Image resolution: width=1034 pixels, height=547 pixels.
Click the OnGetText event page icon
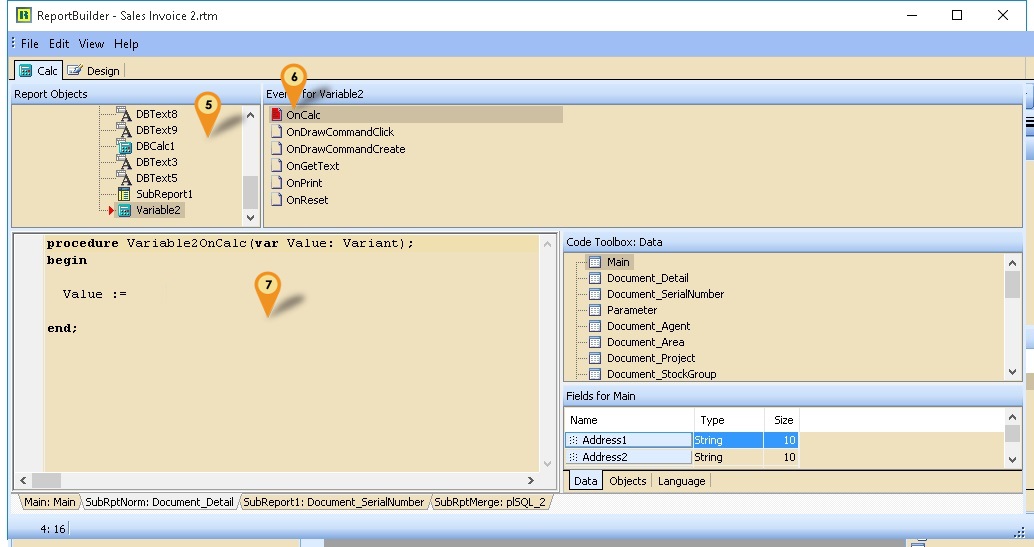(x=277, y=166)
